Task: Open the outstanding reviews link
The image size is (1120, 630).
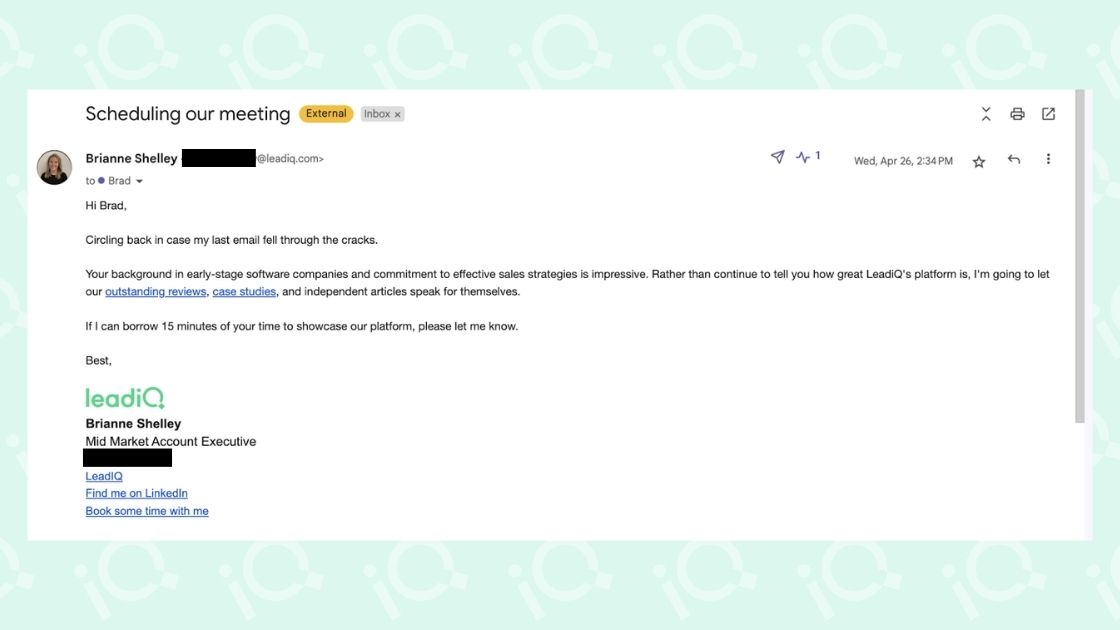Action: (156, 291)
